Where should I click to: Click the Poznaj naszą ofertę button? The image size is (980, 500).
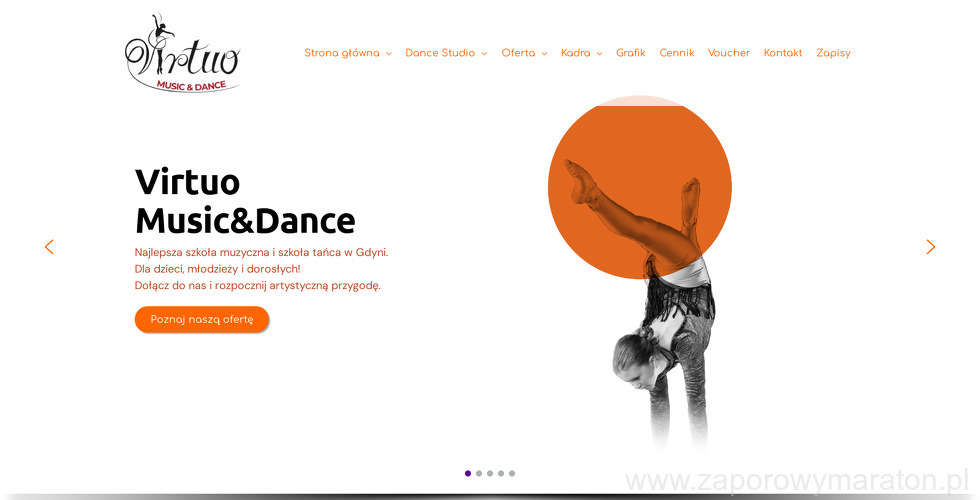[x=202, y=319]
